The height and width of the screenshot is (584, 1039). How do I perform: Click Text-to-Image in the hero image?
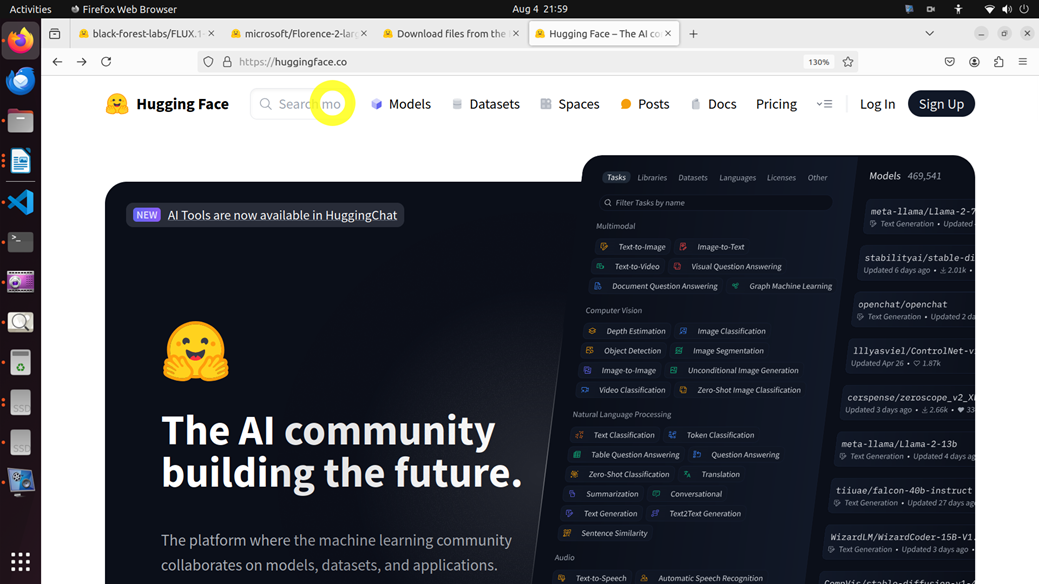[635, 247]
